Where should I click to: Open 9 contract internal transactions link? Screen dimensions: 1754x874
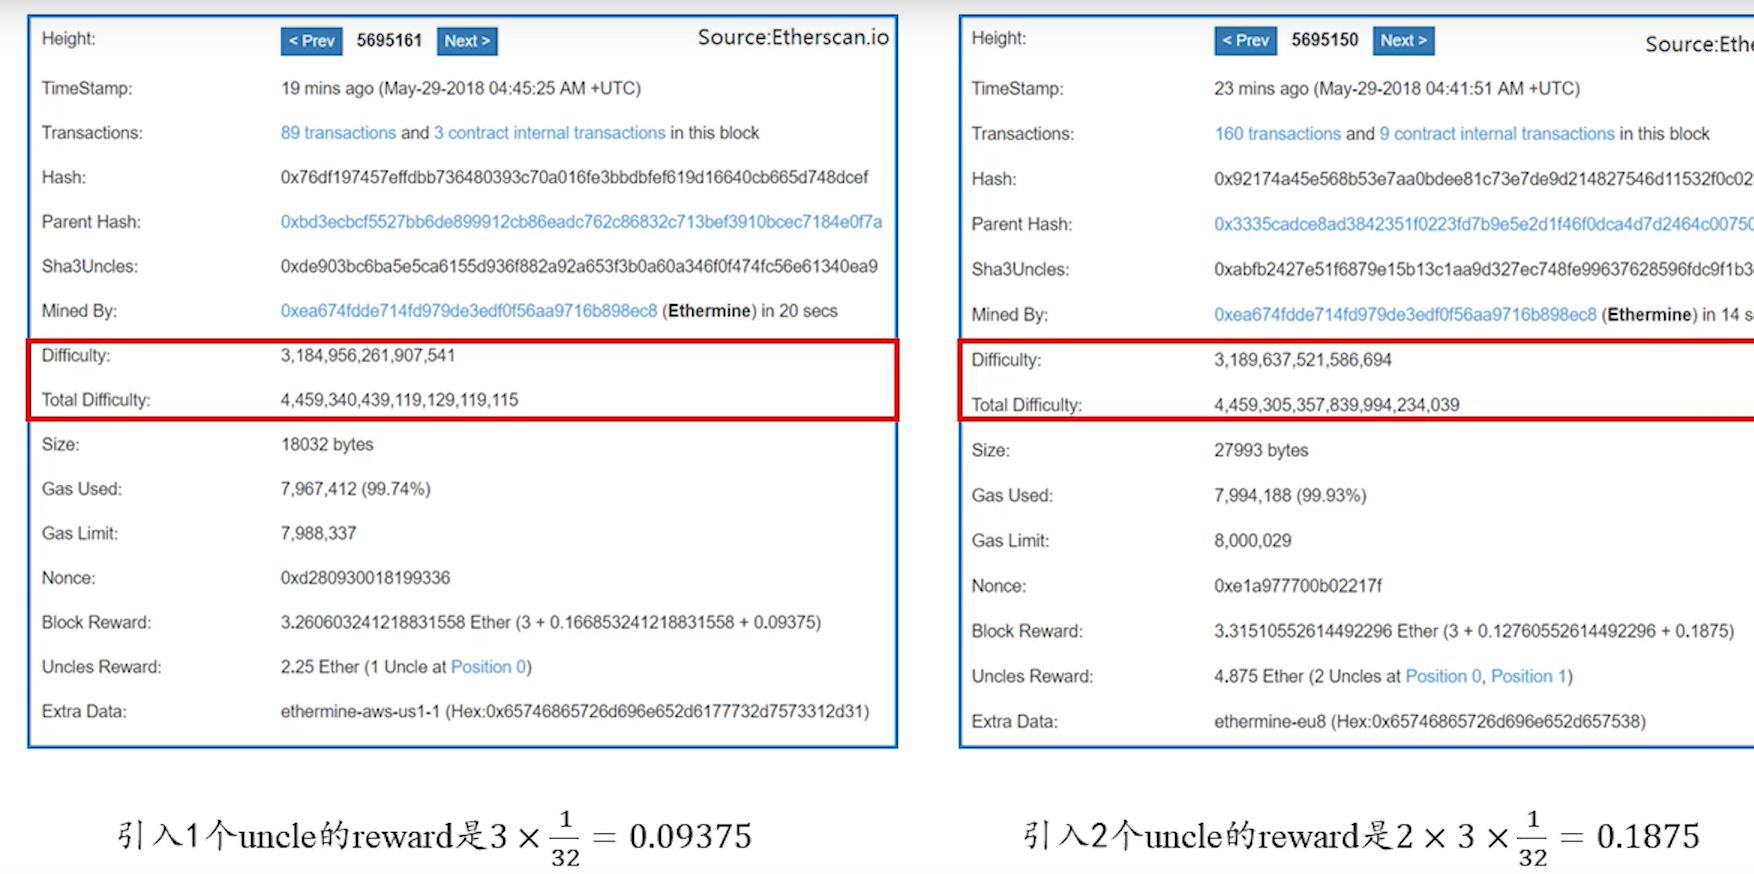pyautogui.click(x=1497, y=134)
